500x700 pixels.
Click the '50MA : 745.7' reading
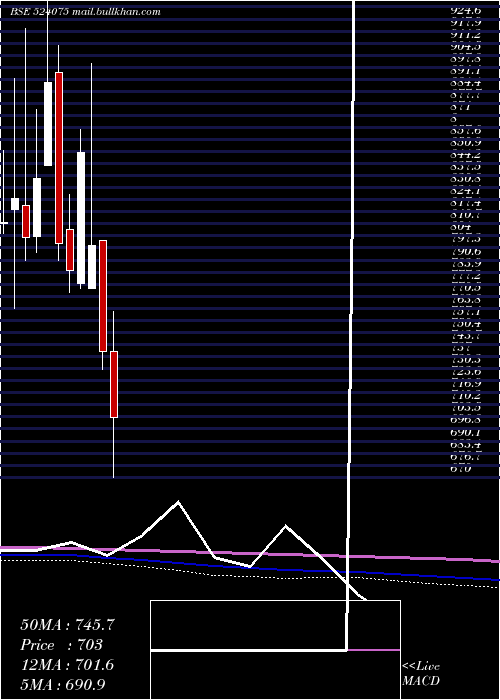67,625
